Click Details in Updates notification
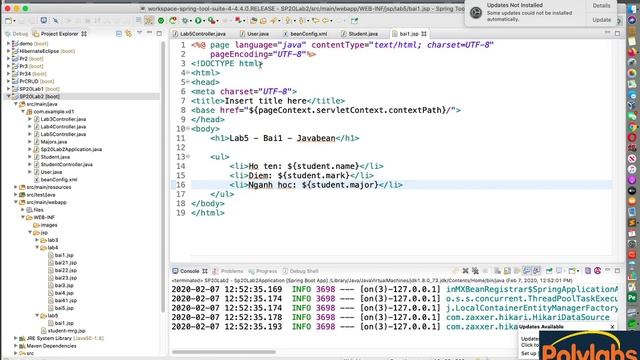 601,6
